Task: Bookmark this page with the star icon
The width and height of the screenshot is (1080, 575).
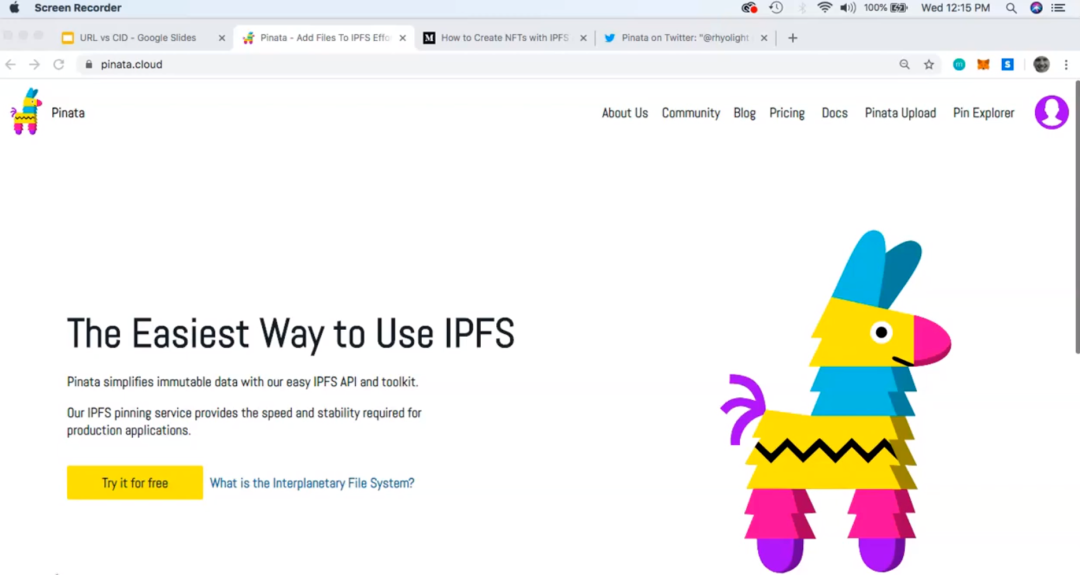Action: coord(928,64)
